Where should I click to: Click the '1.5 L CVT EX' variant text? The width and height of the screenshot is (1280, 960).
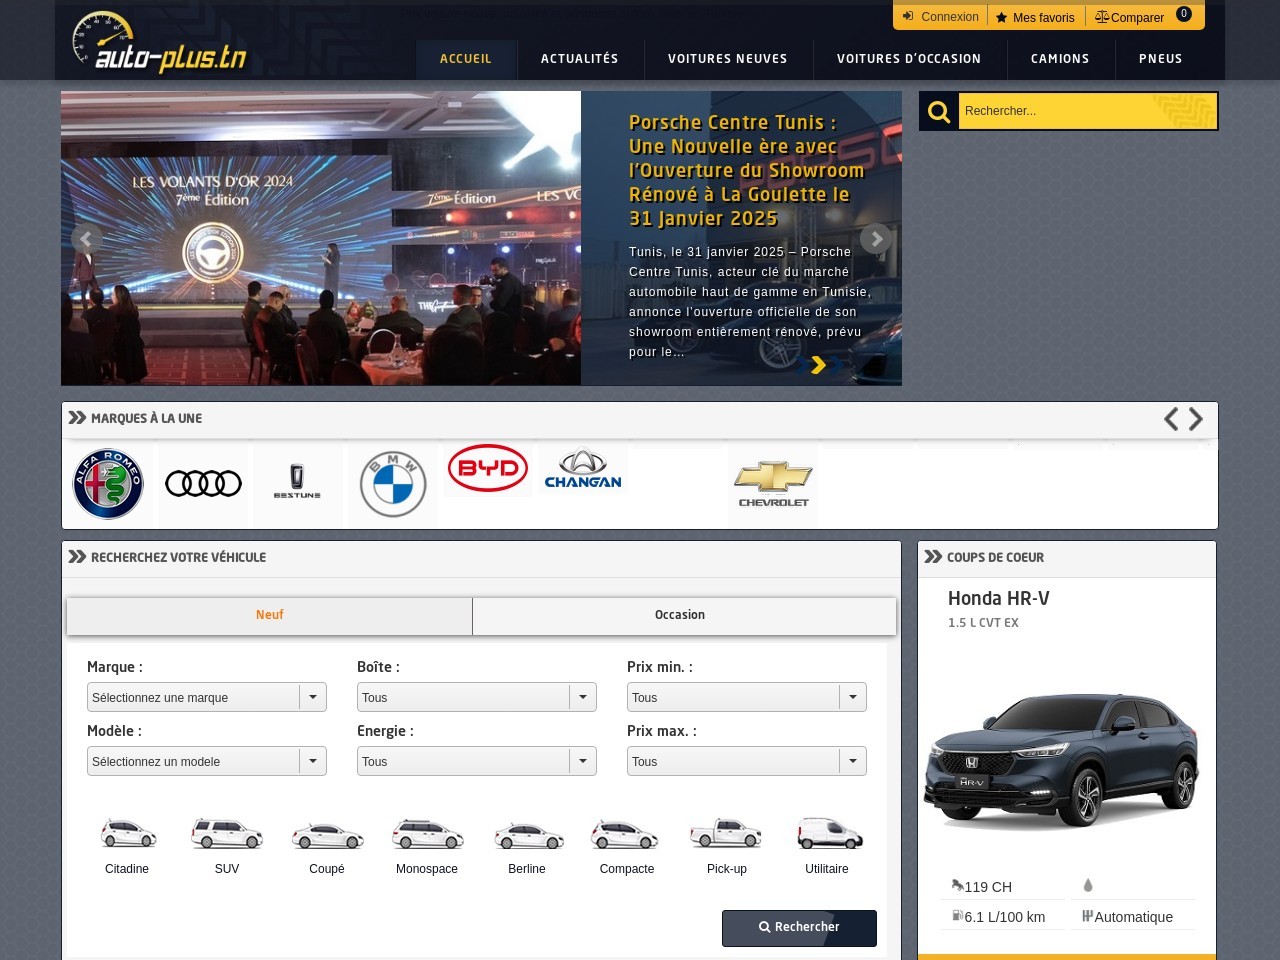[x=983, y=623]
